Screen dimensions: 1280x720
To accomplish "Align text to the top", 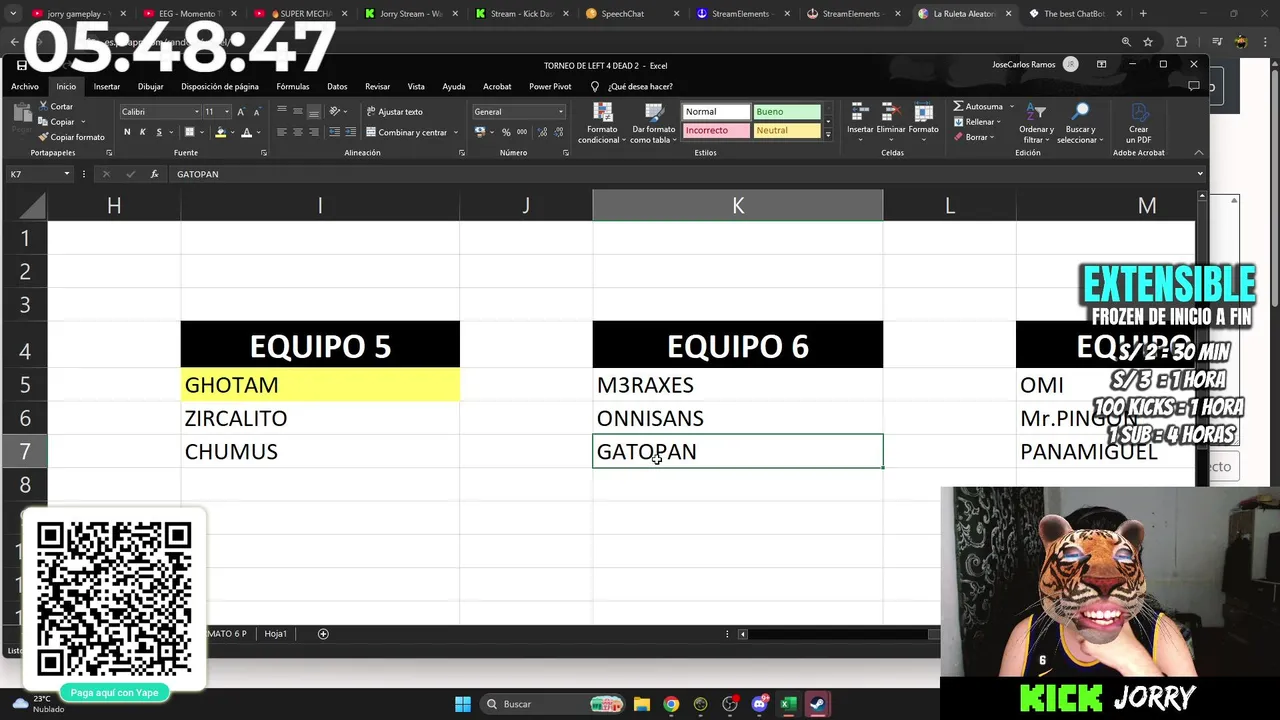I will point(282,111).
